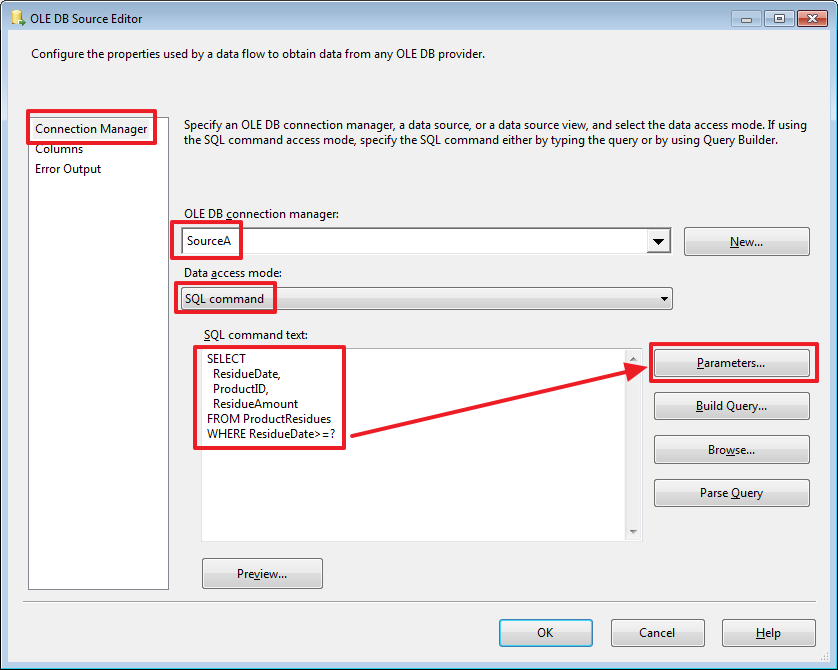Click the OLE DB Source Editor title bar icon
Viewport: 838px width, 670px height.
pos(17,18)
